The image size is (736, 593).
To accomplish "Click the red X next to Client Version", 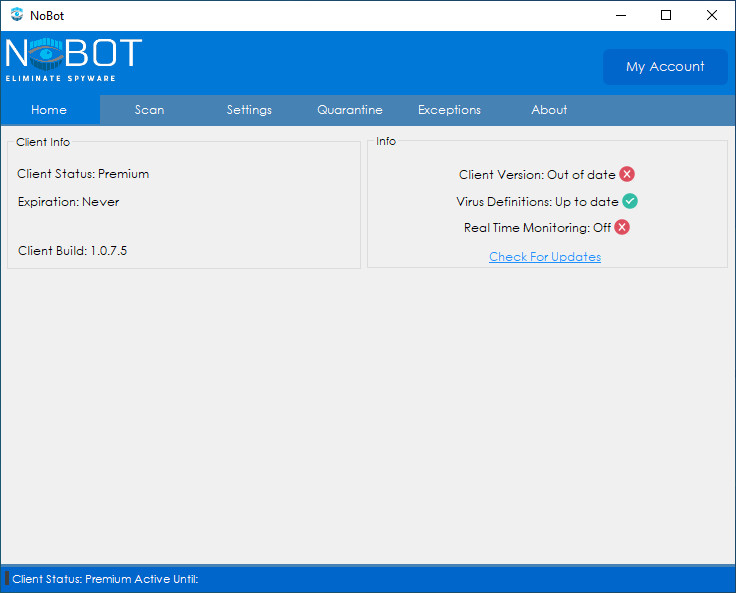I will tap(627, 174).
